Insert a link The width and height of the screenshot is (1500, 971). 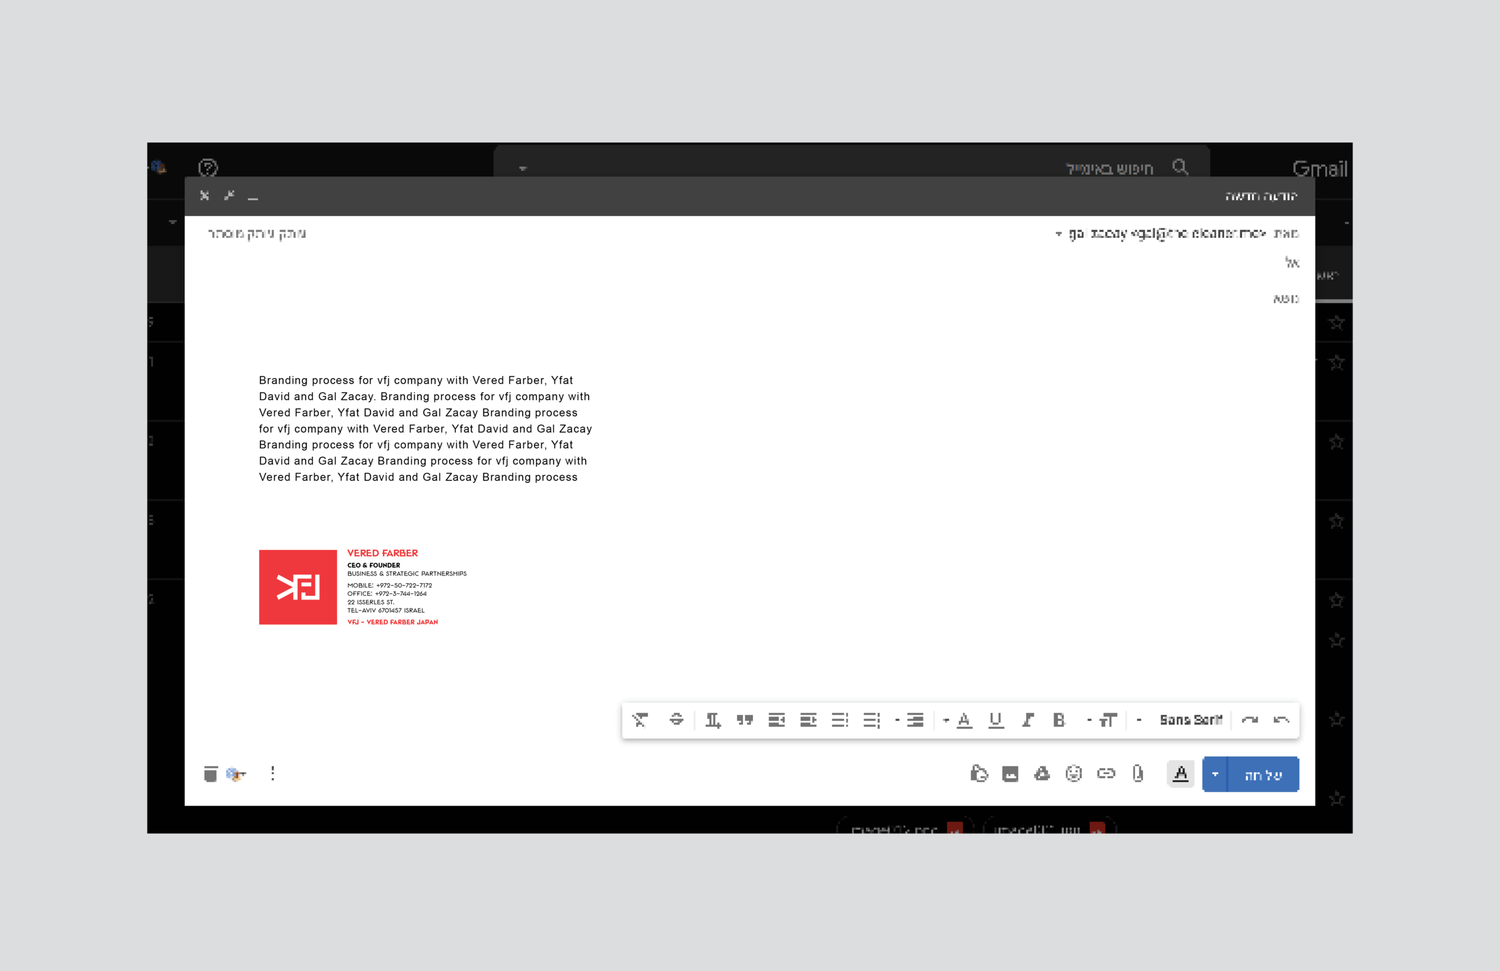pyautogui.click(x=1106, y=773)
